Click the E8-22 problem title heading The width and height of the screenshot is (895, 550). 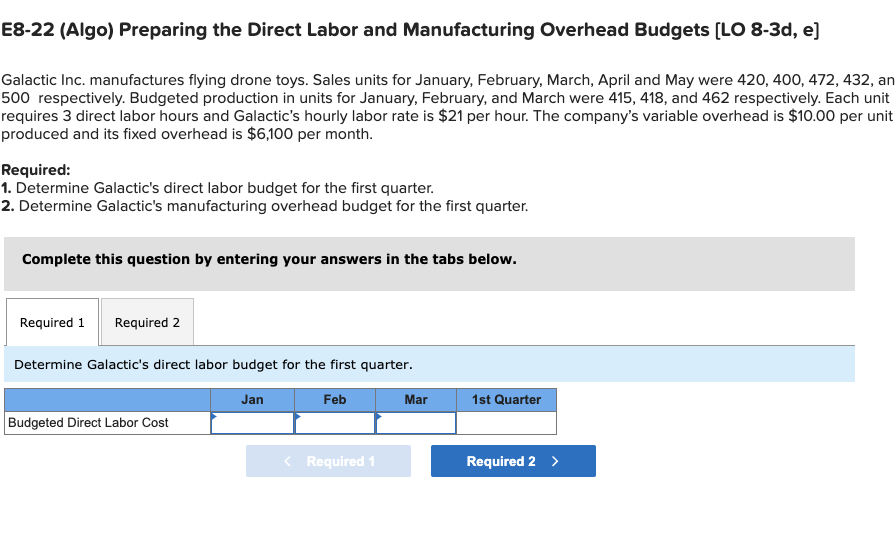click(x=410, y=30)
